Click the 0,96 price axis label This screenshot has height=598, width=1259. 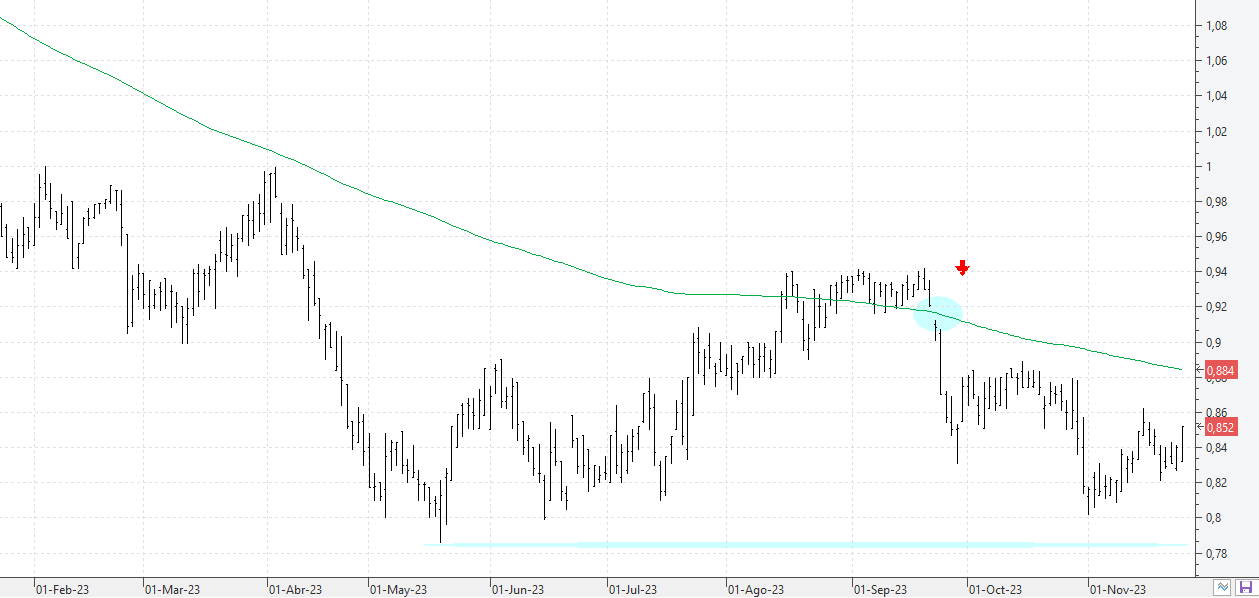[x=1217, y=237]
